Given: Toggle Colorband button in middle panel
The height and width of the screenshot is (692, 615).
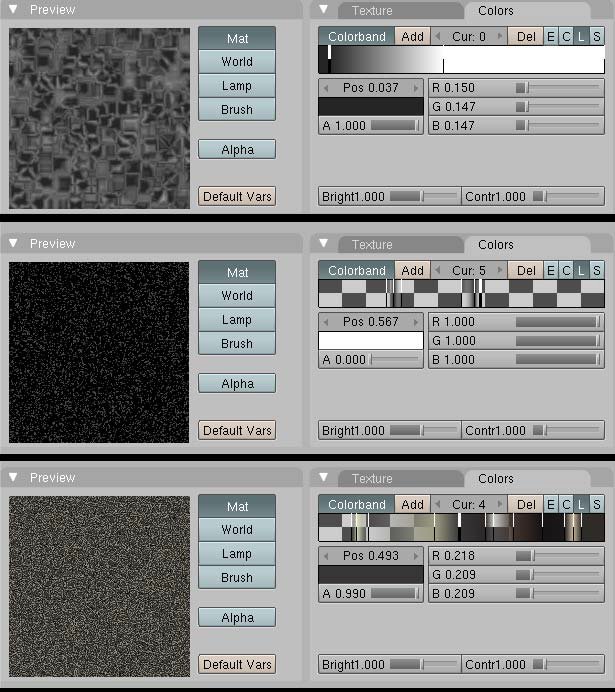Looking at the screenshot, I should [x=356, y=271].
